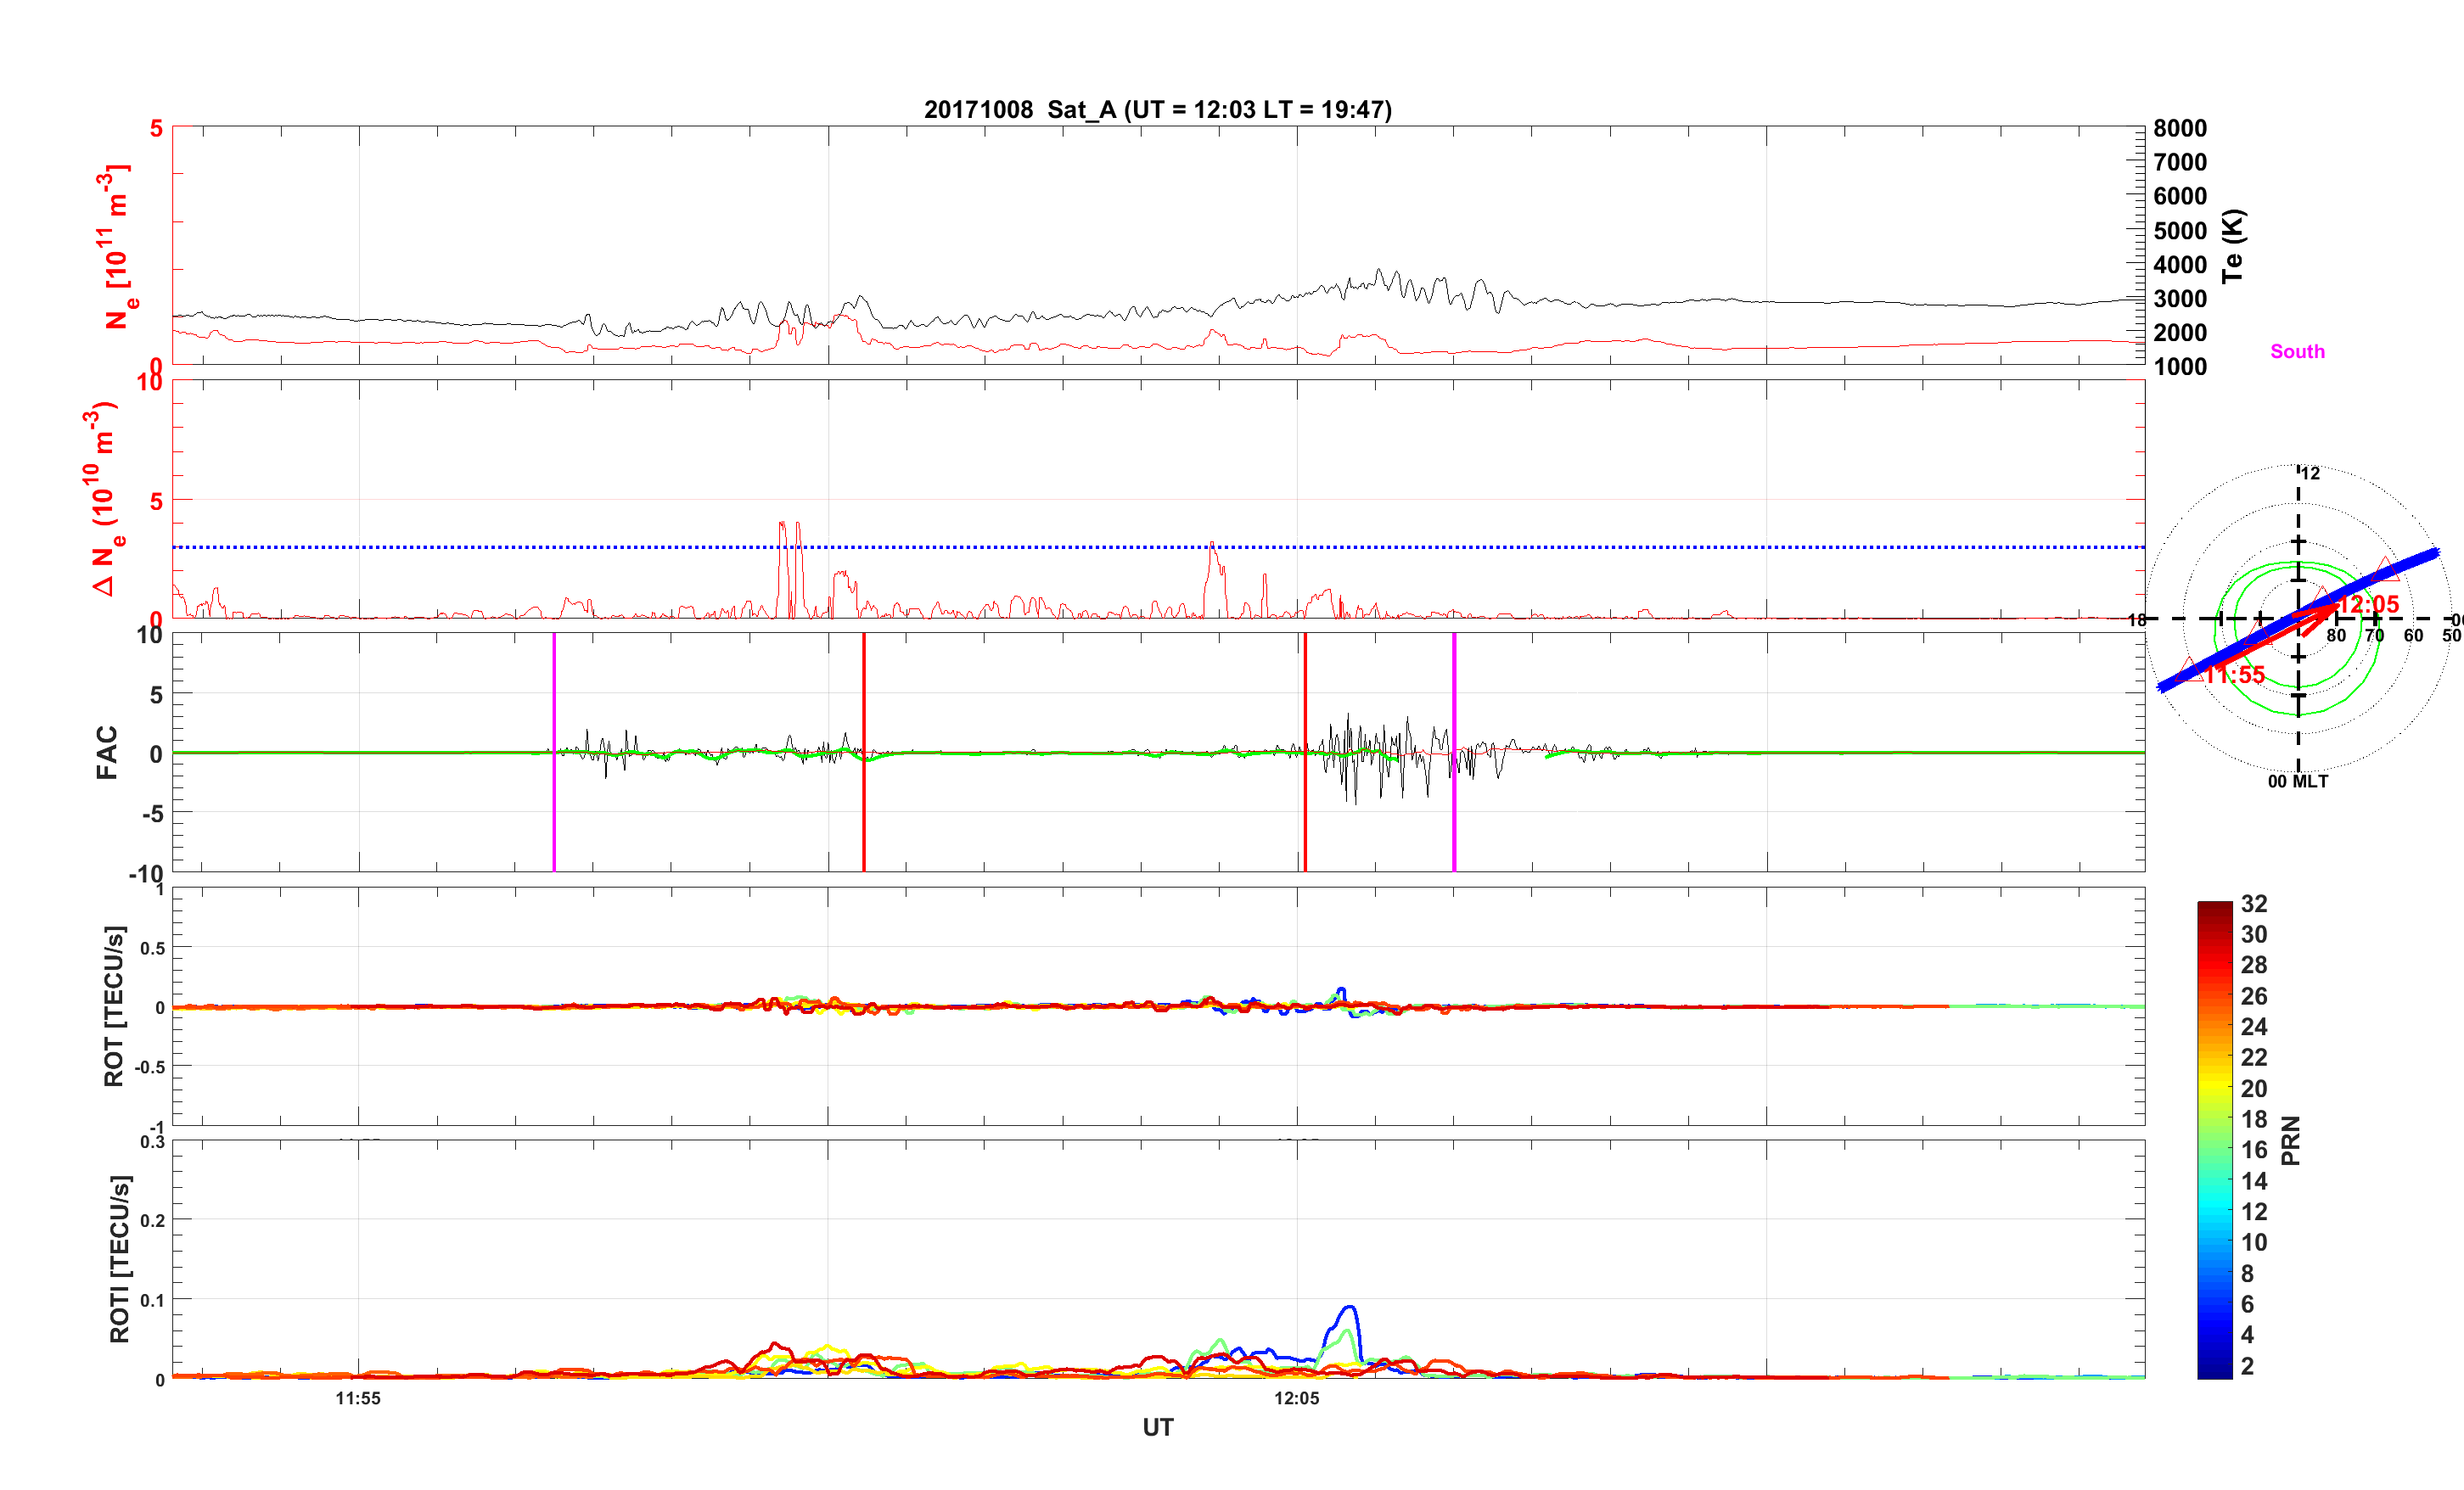Viewport: 2464px width, 1490px height.
Task: Click the 'UT' x-axis label
Action: tap(1157, 1427)
